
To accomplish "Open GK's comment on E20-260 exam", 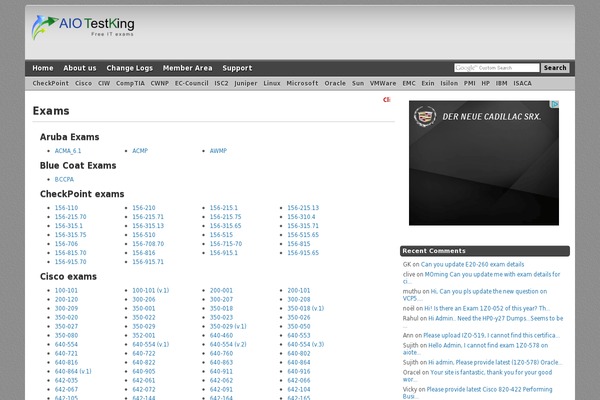I will [x=473, y=264].
